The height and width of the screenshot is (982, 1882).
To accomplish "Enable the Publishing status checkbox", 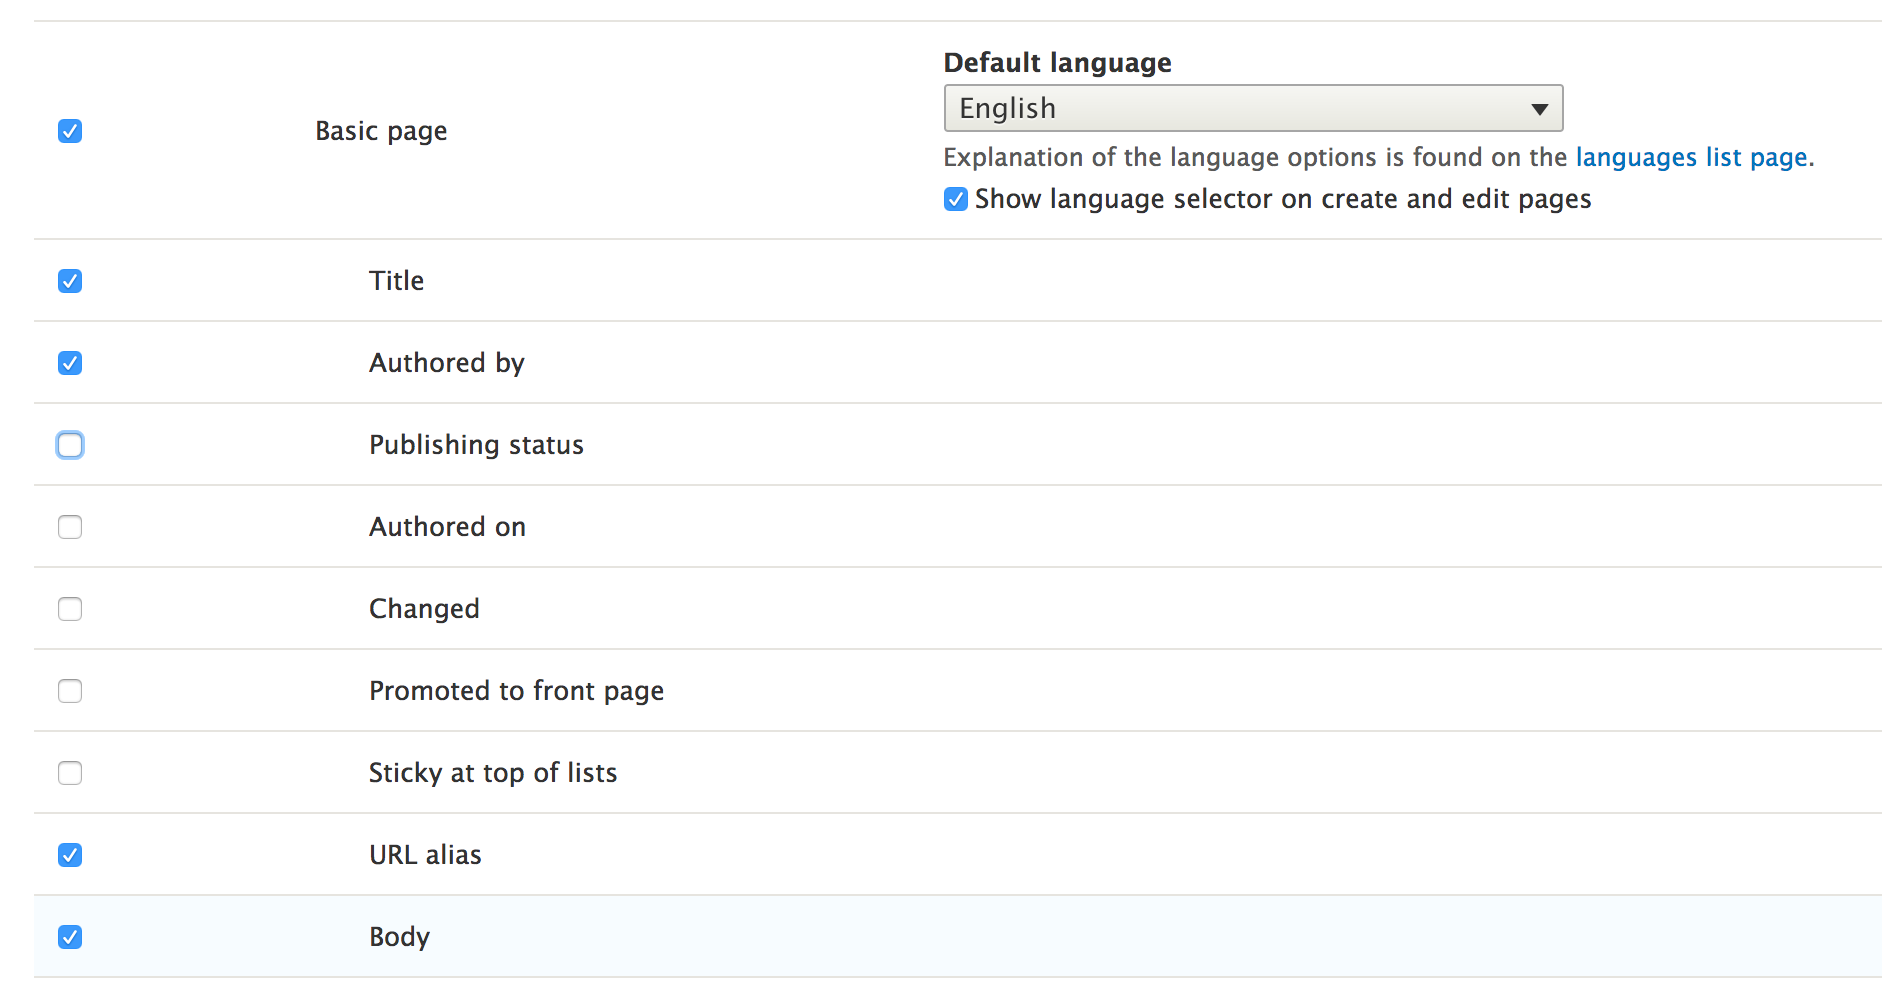I will (70, 445).
